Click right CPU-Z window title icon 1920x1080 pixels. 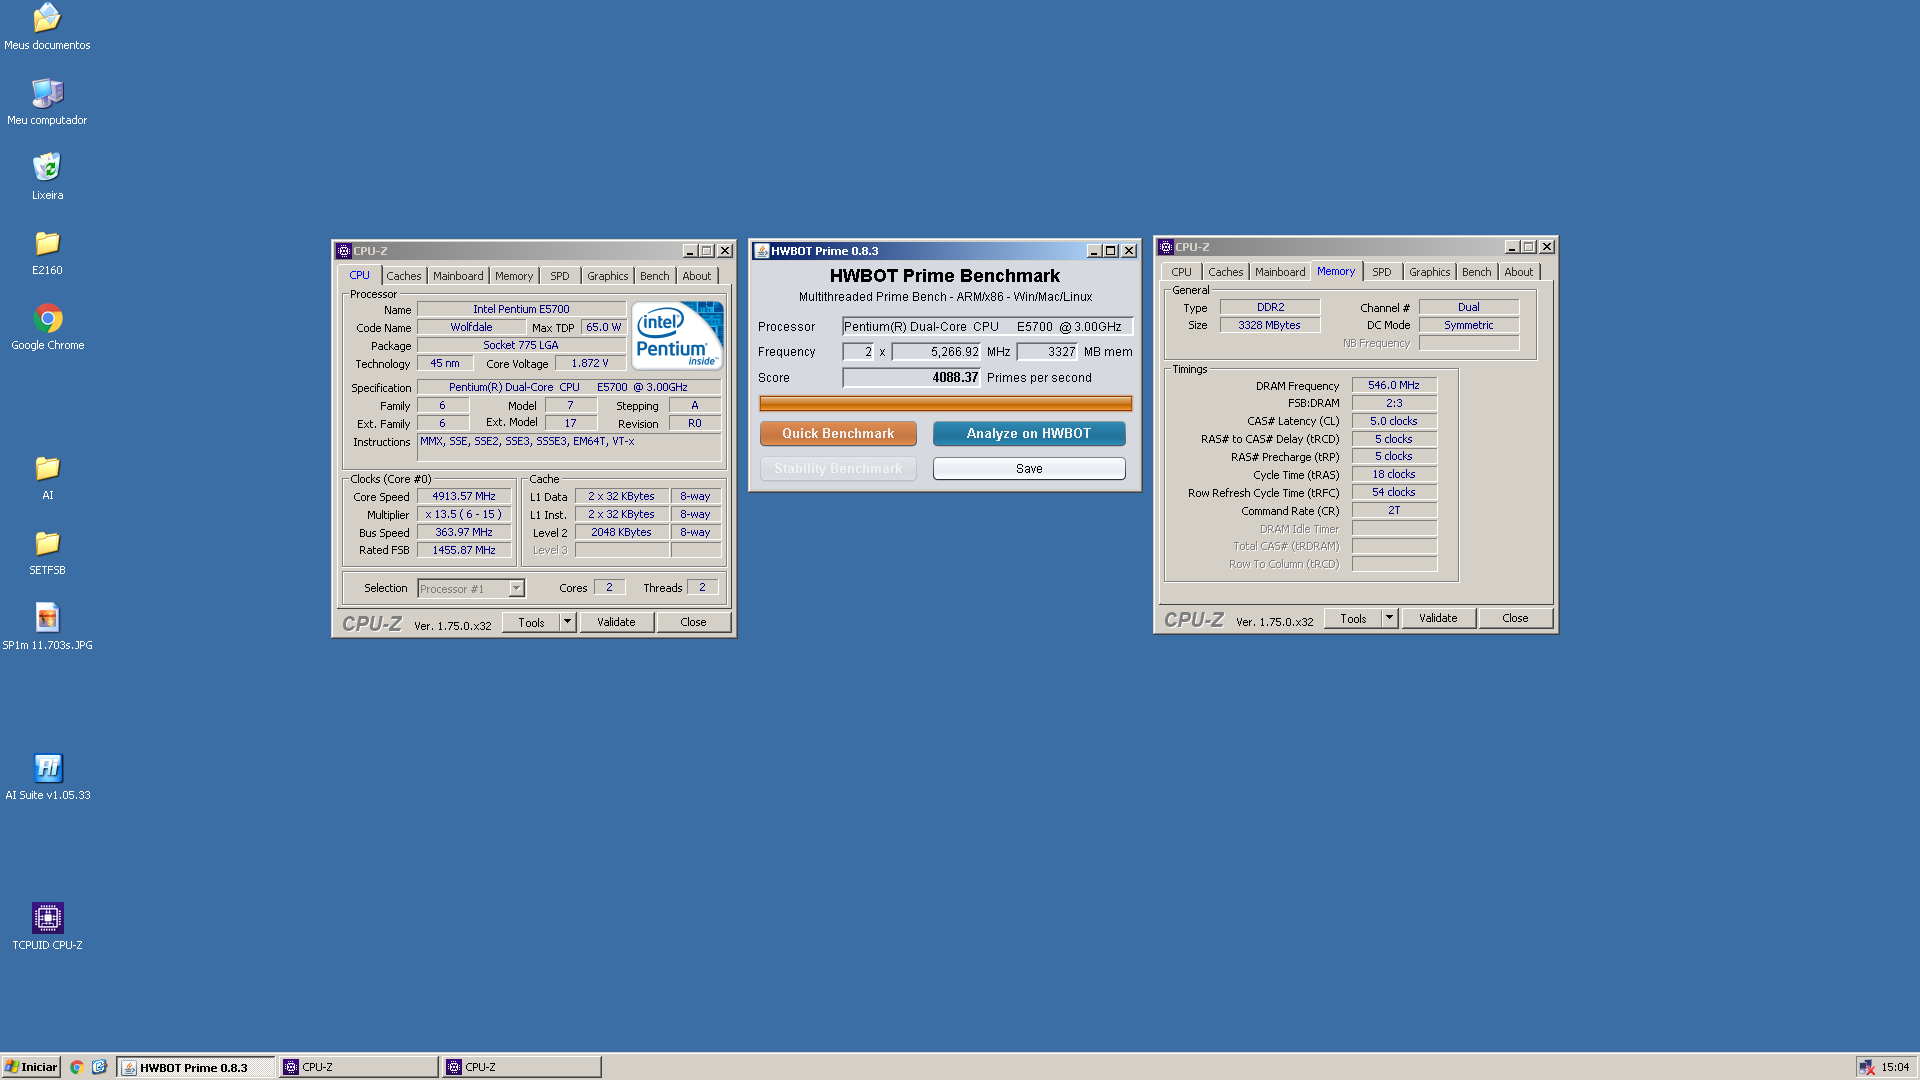coord(1166,247)
